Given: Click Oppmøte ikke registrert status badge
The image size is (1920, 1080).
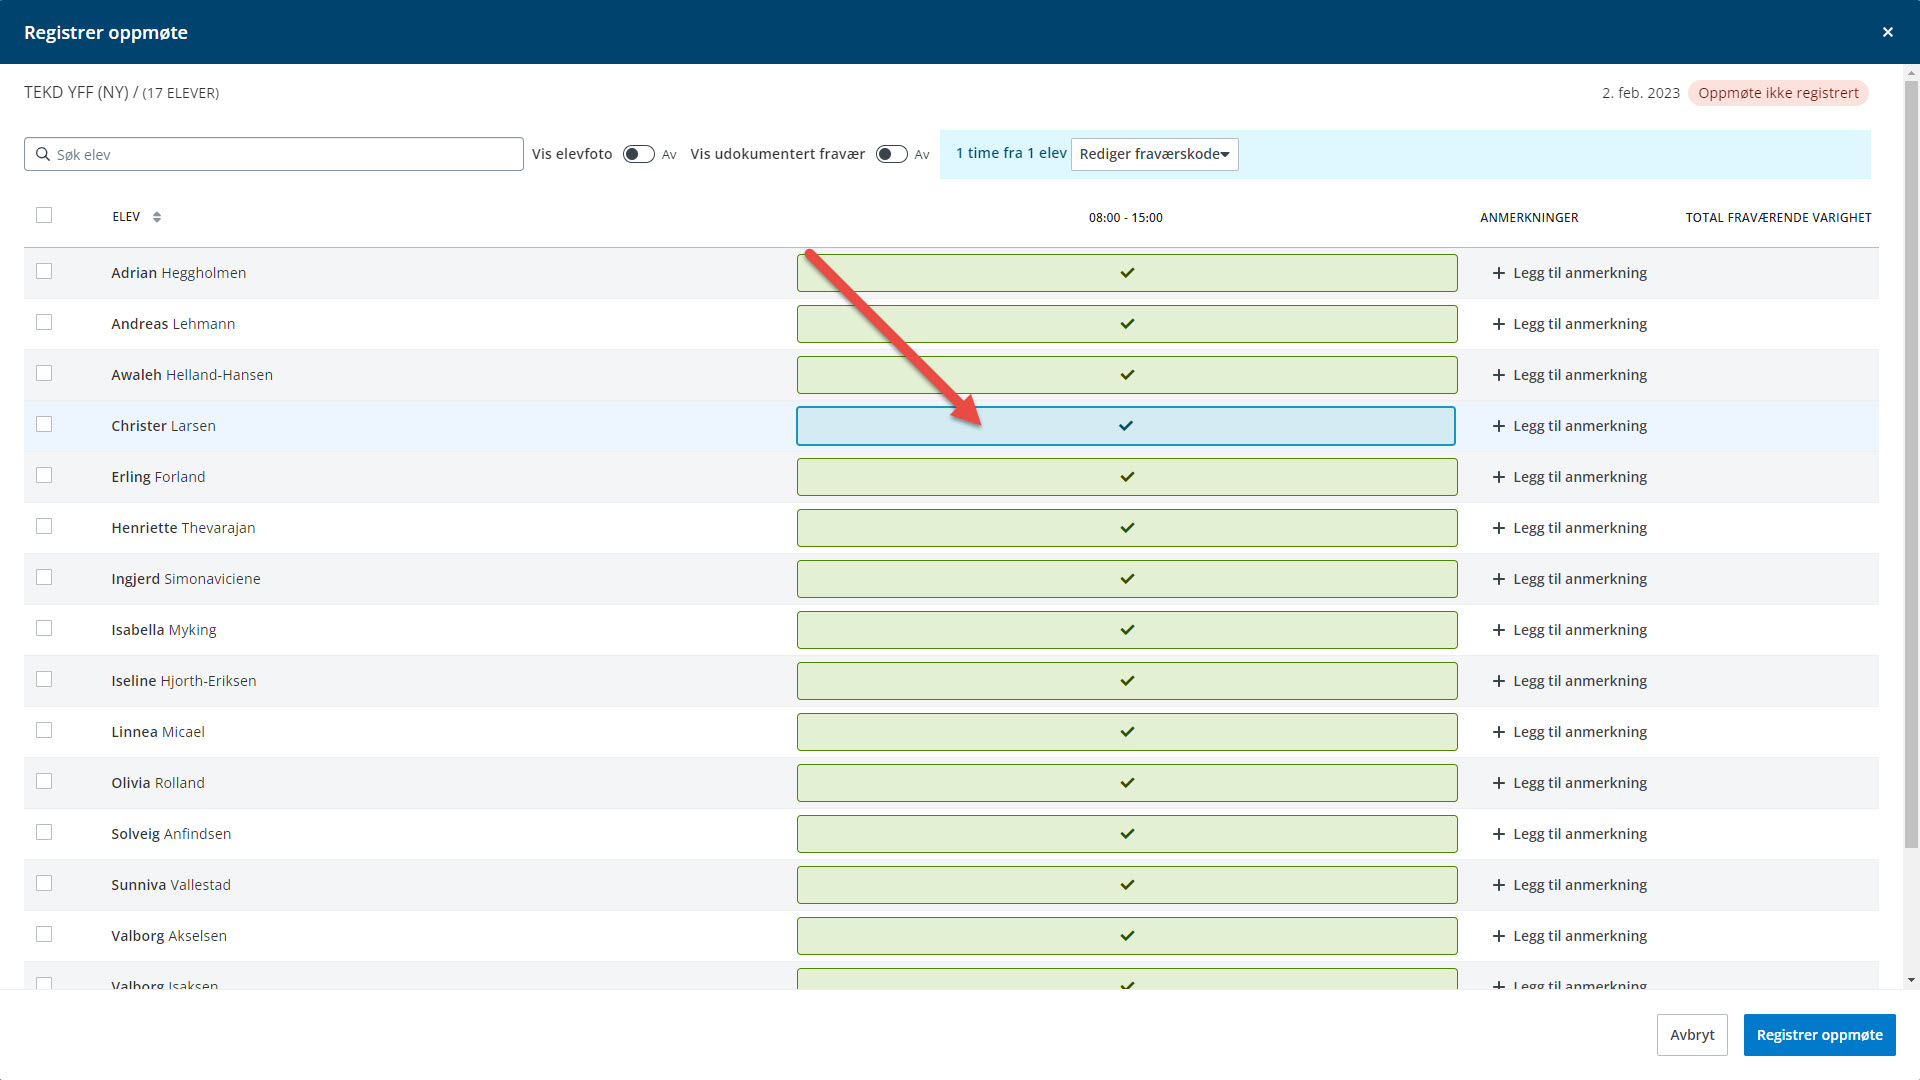Looking at the screenshot, I should 1778,93.
